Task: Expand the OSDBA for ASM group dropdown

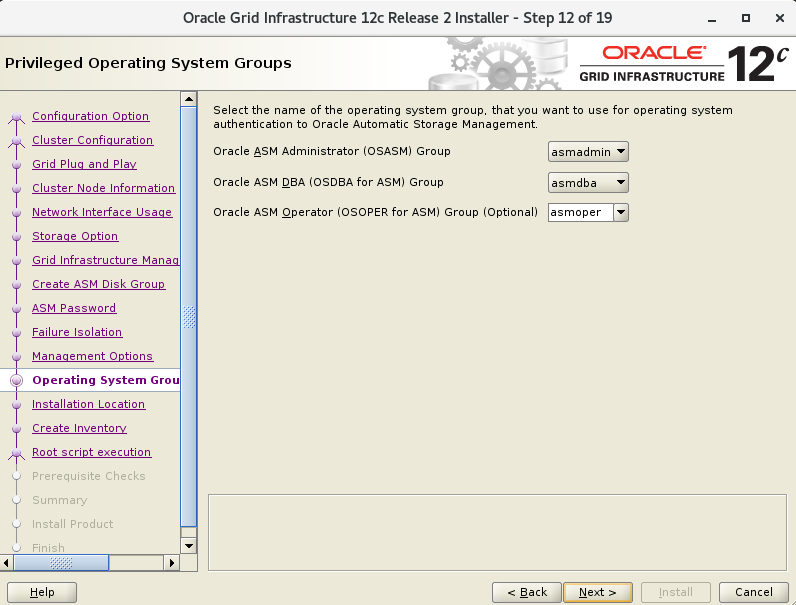Action: (x=589, y=182)
